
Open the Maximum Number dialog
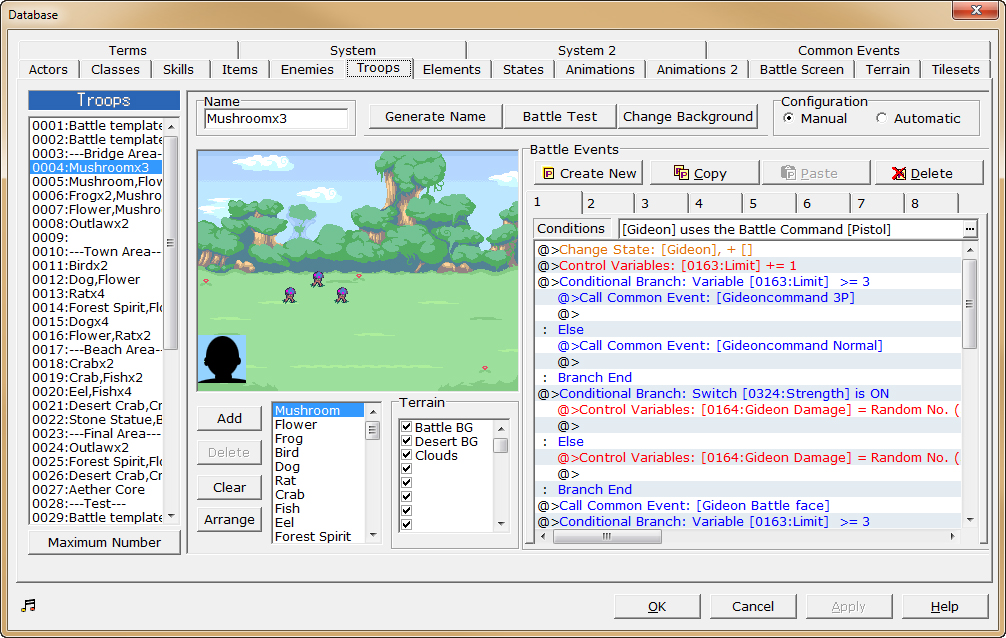pyautogui.click(x=104, y=542)
